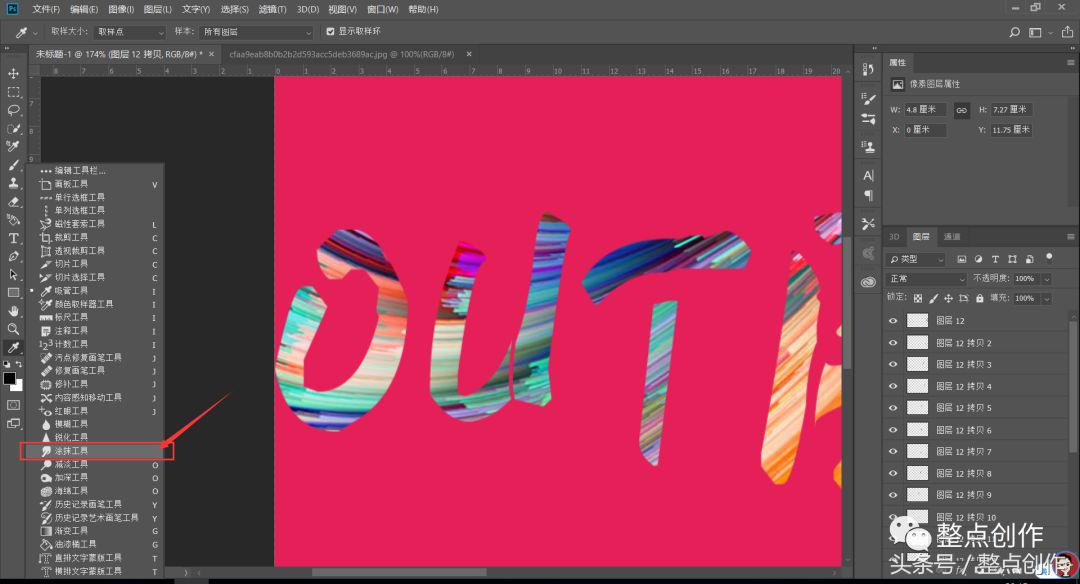Viewport: 1080px width, 584px height.
Task: Open the Creative Cloud Libraries icon
Action: [x=868, y=282]
